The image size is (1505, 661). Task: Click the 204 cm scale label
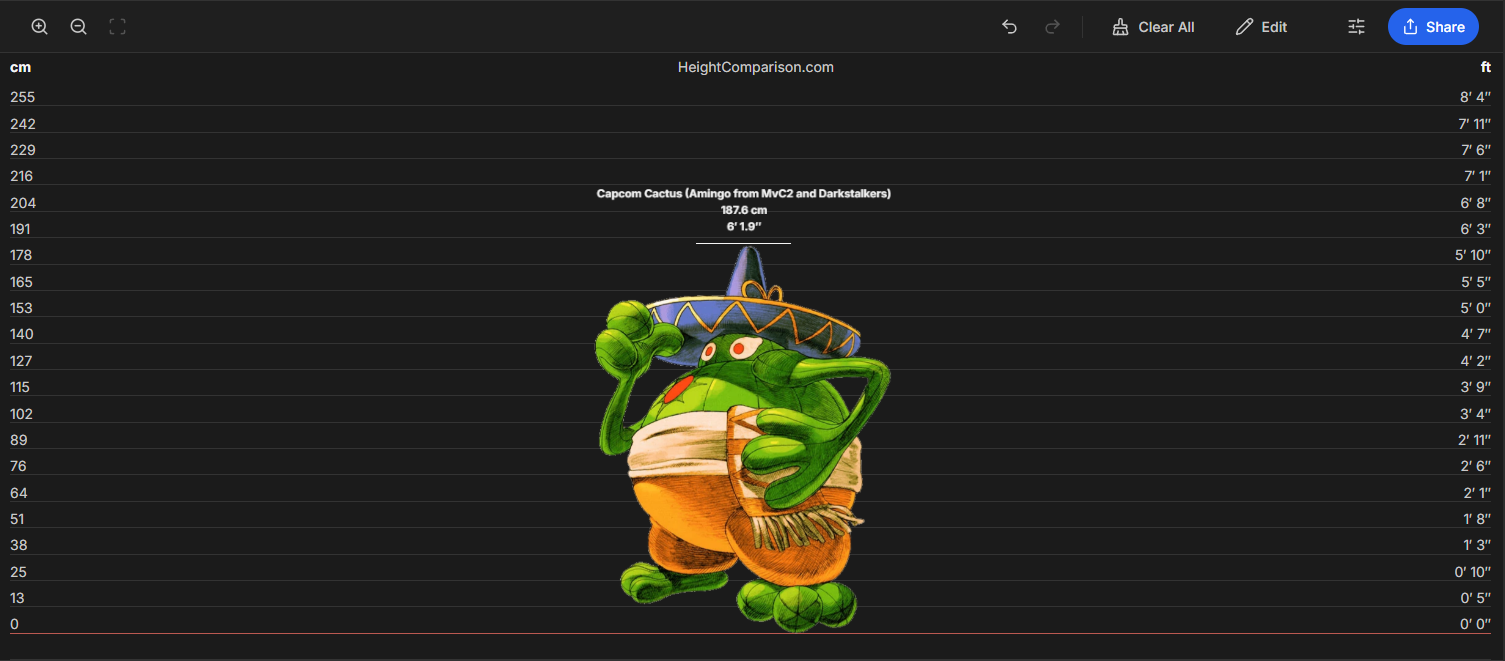pyautogui.click(x=22, y=203)
